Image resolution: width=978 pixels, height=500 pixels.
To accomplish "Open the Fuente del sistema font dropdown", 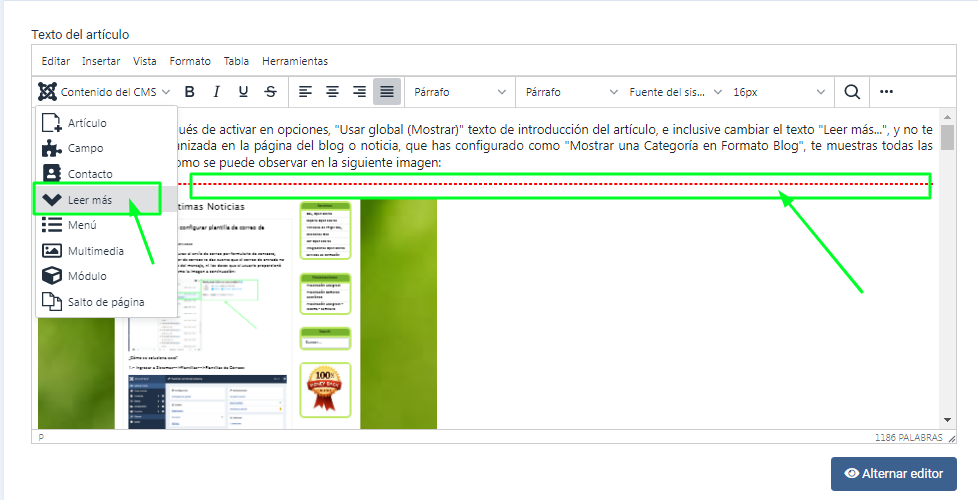I will pyautogui.click(x=675, y=92).
